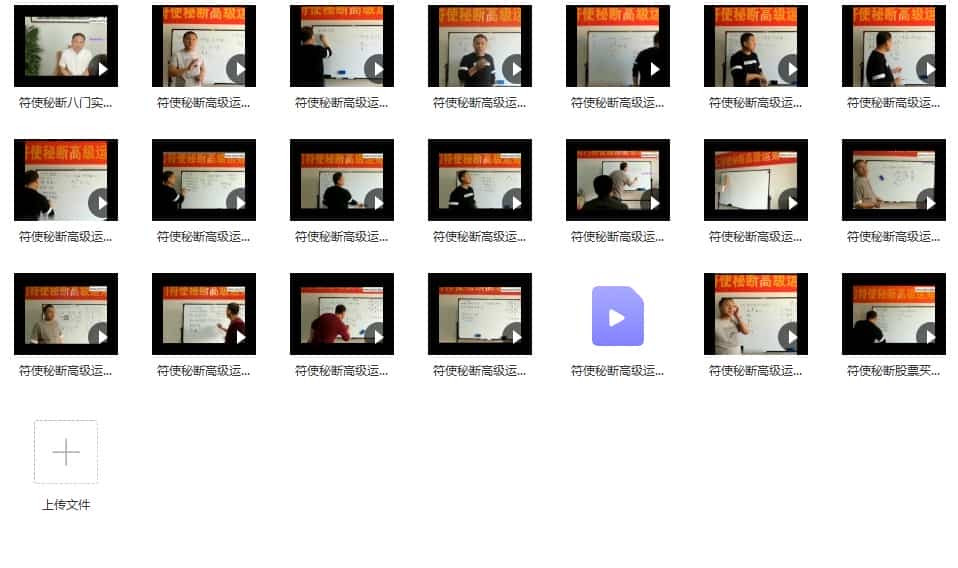Open the purple generic video file icon

[617, 316]
